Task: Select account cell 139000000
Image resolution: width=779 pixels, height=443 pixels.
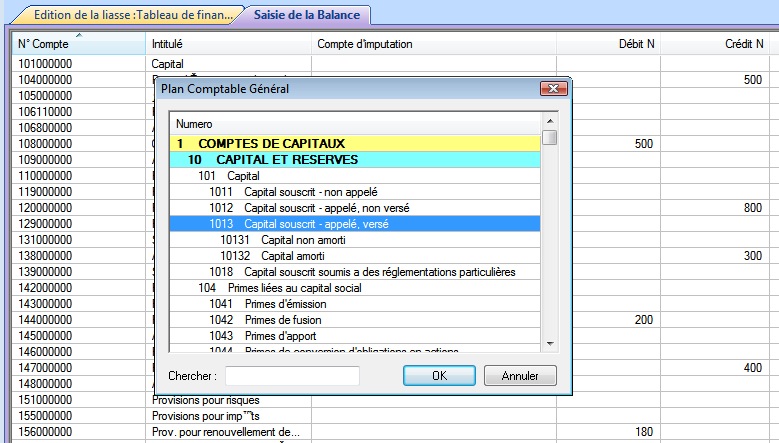Action: tap(78, 272)
